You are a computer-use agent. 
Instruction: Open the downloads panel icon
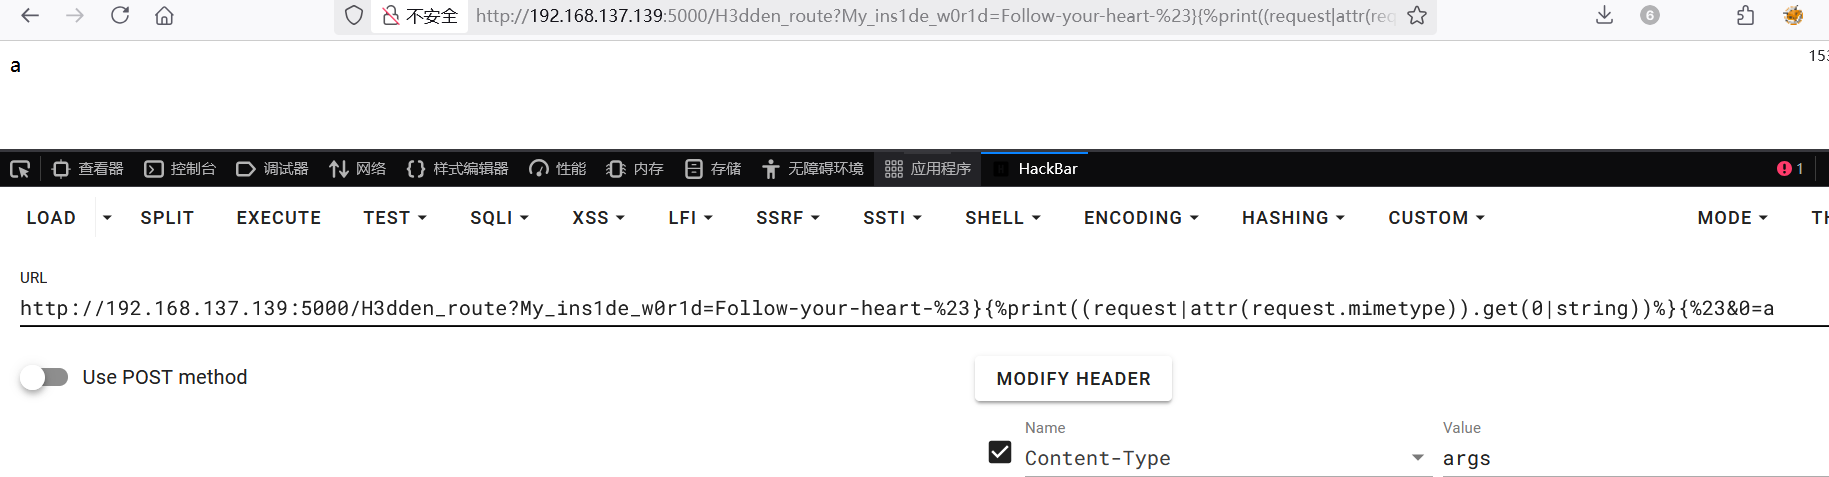click(x=1604, y=15)
